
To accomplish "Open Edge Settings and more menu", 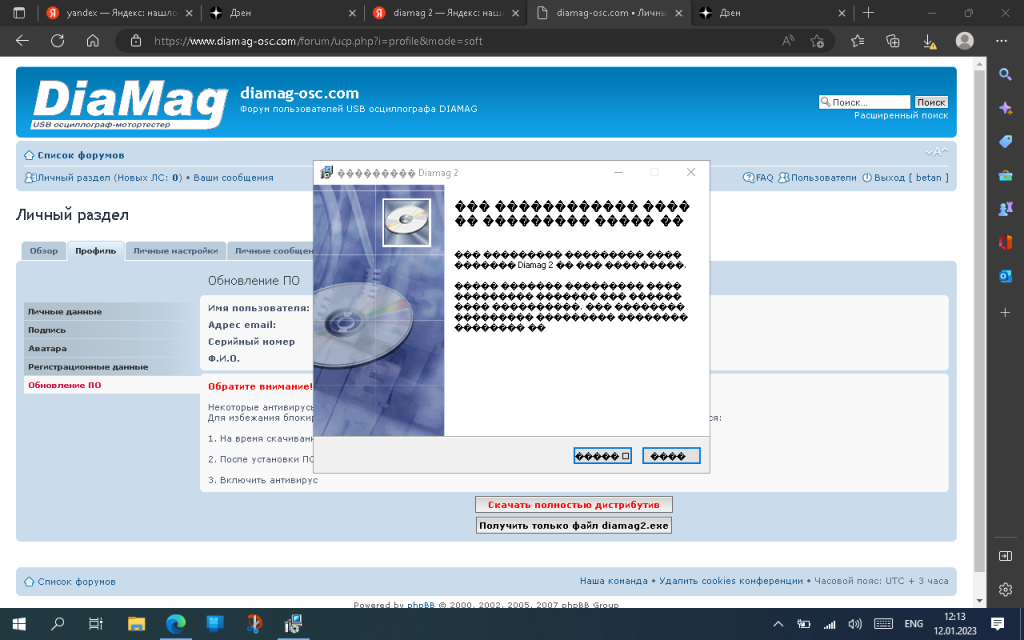I will point(1001,40).
